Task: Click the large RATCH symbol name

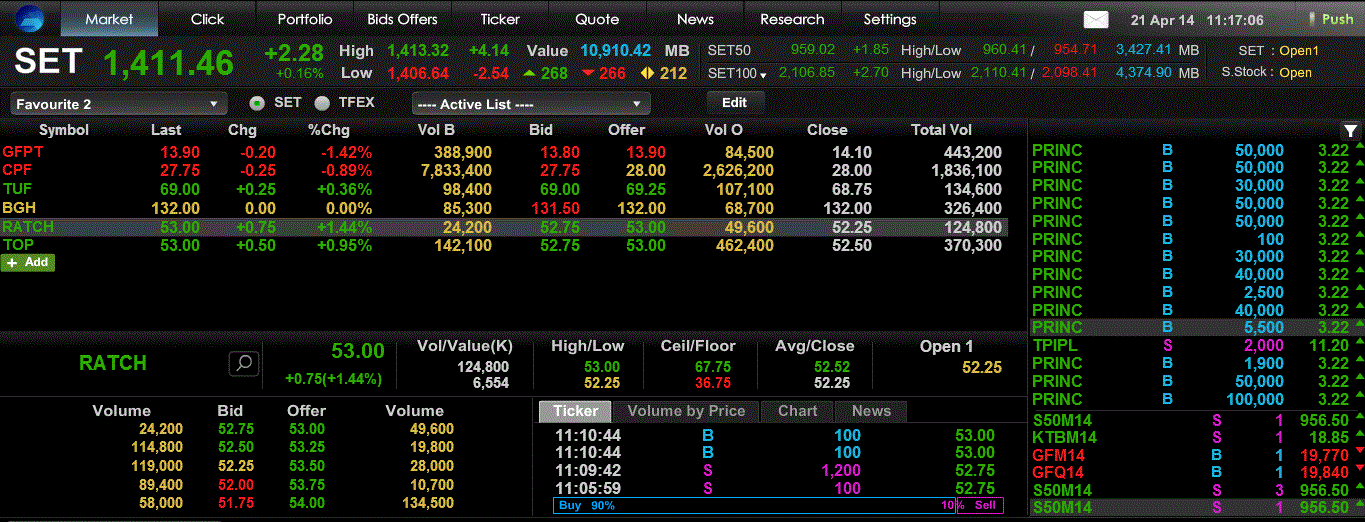Action: (x=113, y=363)
